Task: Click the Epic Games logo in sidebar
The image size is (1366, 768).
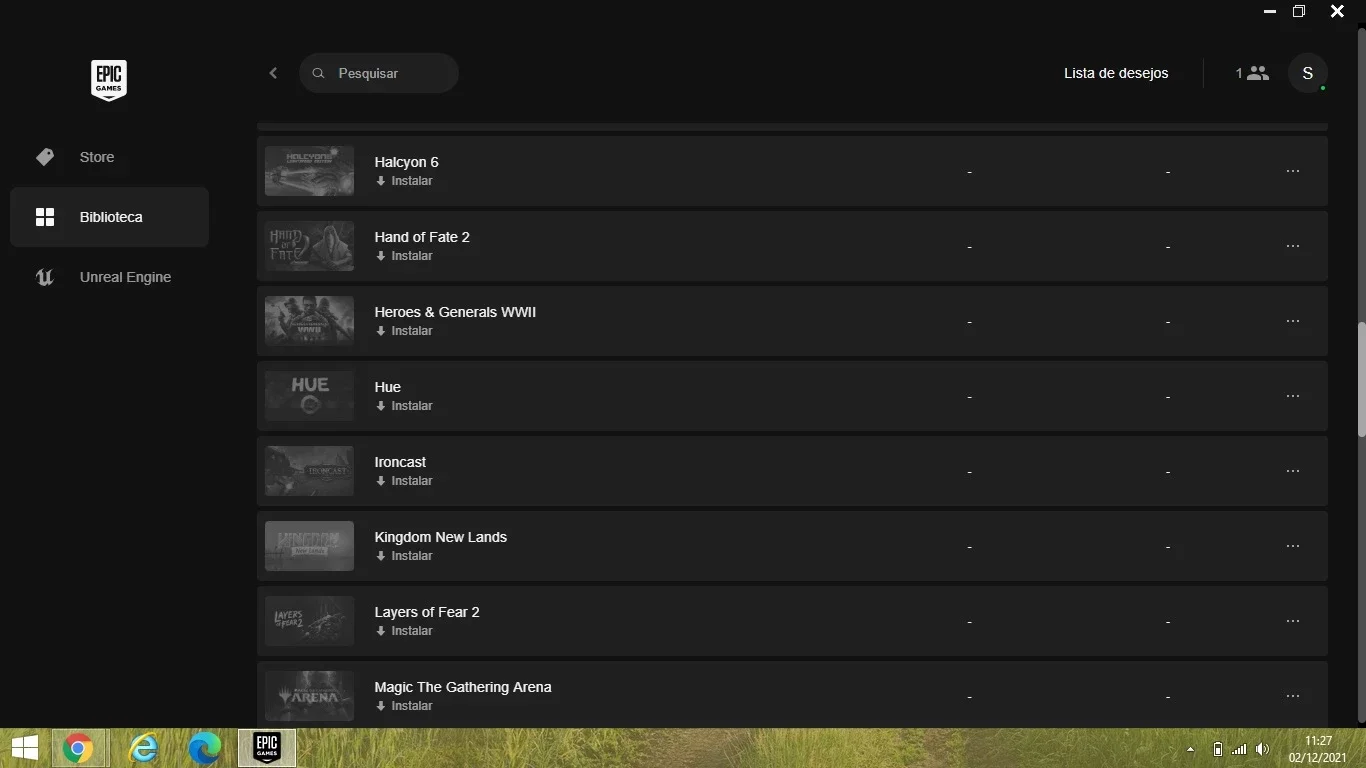Action: point(109,80)
